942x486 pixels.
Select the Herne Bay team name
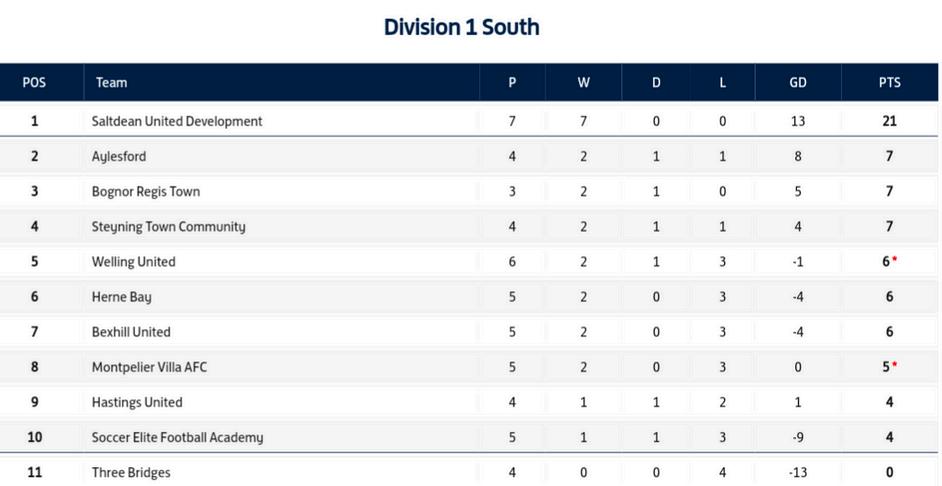click(121, 297)
